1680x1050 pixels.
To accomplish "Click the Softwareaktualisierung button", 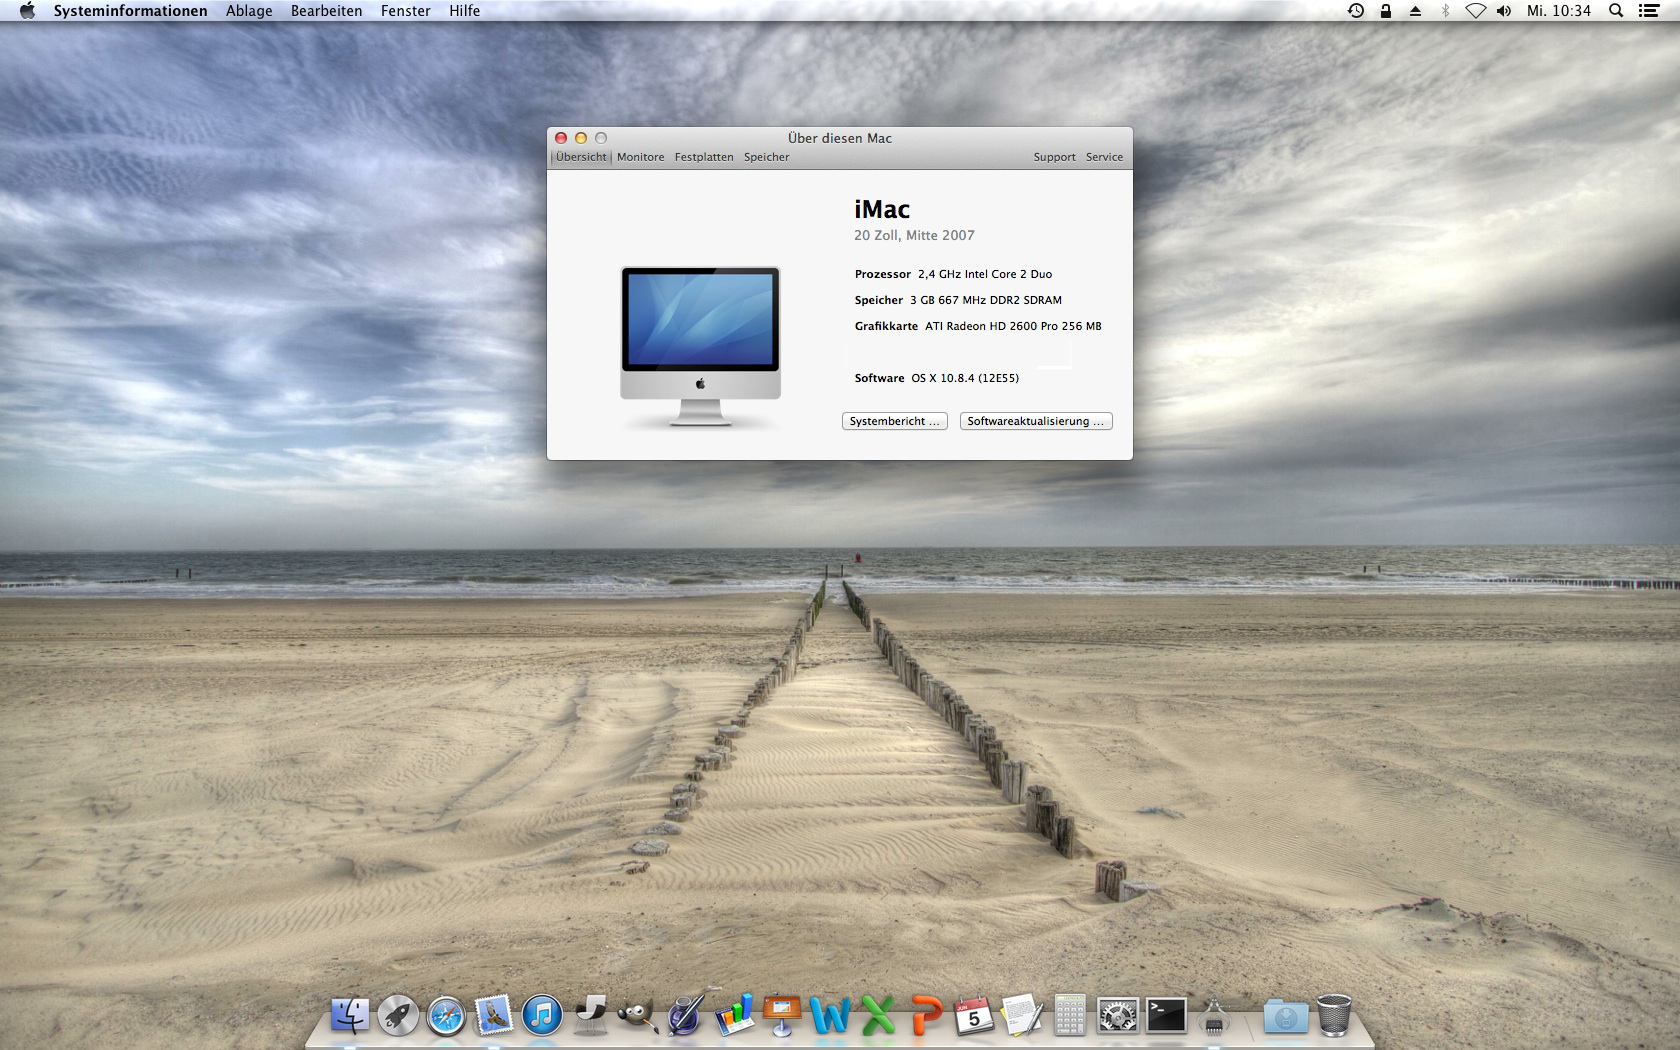I will [x=1036, y=421].
